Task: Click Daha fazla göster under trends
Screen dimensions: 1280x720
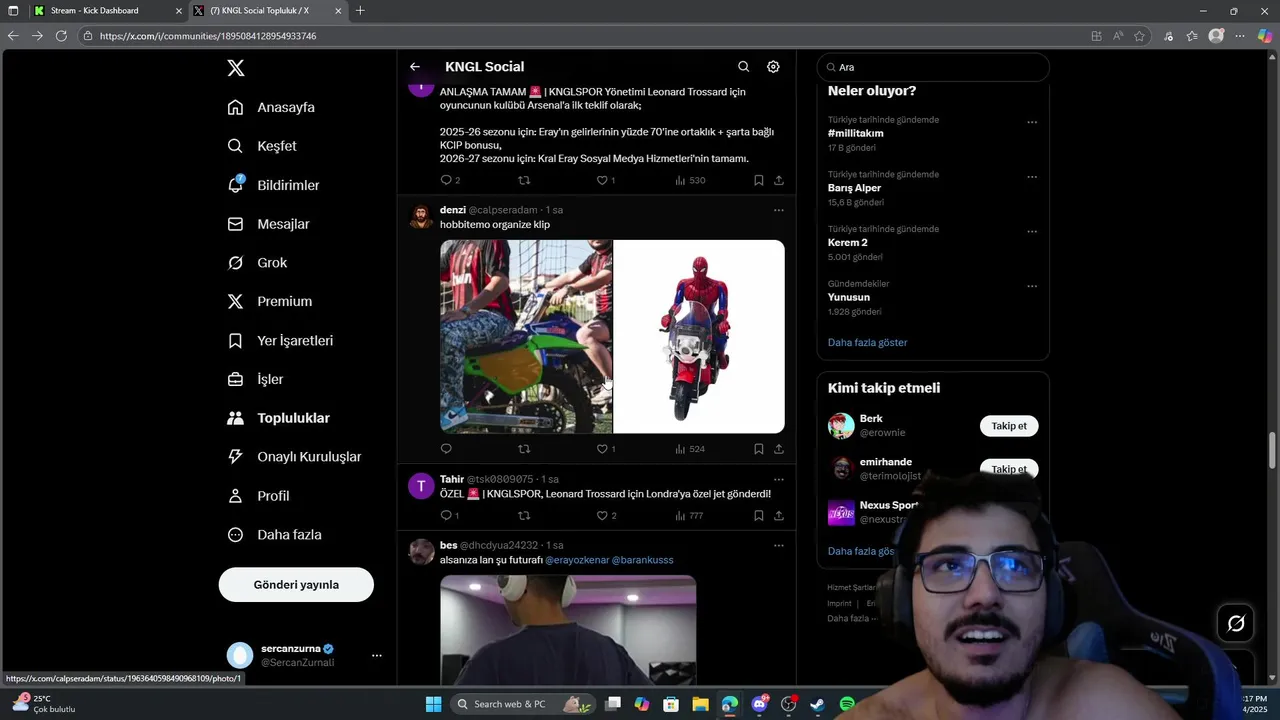Action: [867, 342]
